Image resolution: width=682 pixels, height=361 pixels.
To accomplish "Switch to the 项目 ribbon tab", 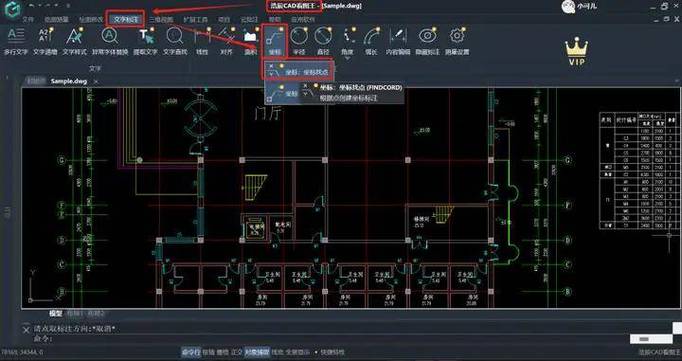I will pos(224,20).
